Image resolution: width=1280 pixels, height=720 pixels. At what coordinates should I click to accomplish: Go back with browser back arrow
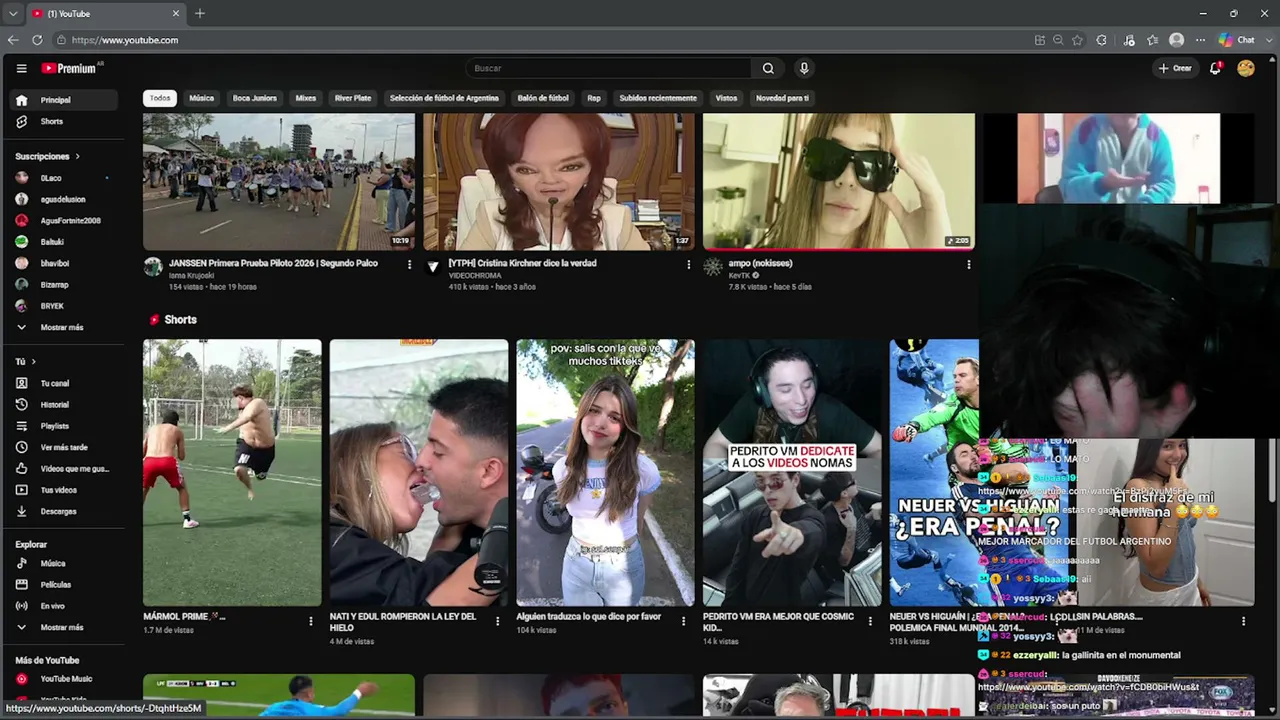[13, 40]
